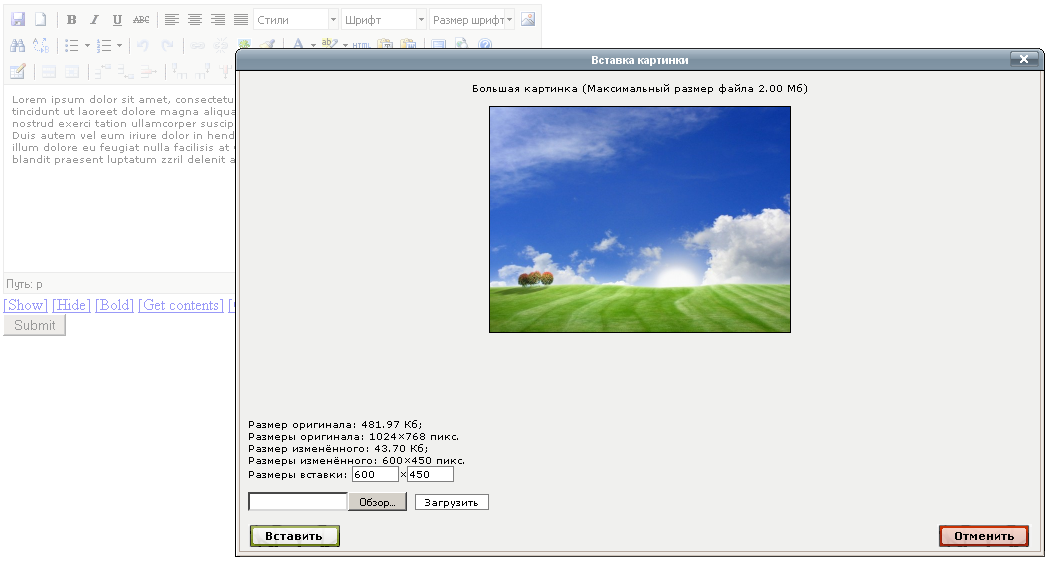Center align the text

pyautogui.click(x=195, y=19)
